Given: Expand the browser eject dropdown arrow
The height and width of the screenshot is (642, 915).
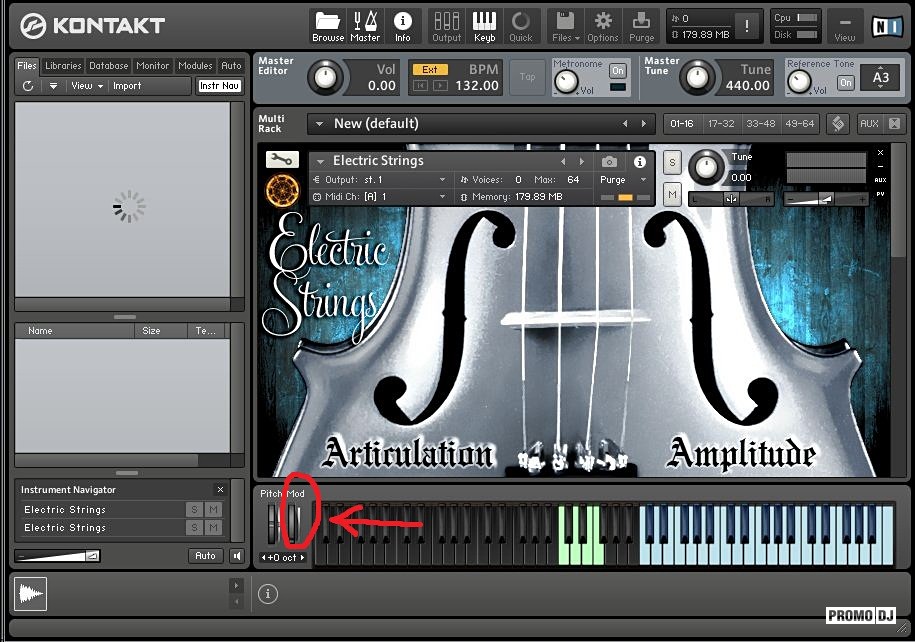Looking at the screenshot, I should point(53,86).
